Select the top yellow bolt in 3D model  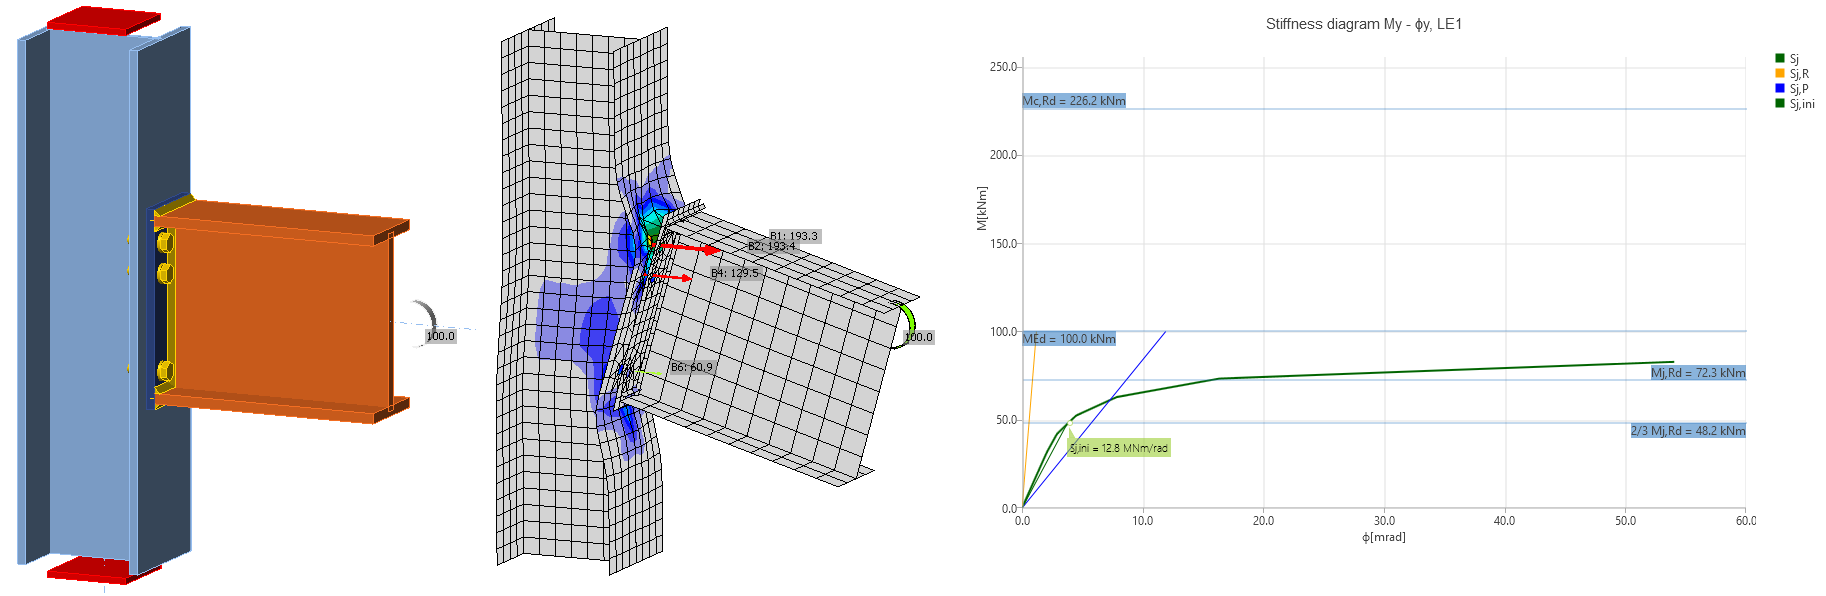(x=165, y=242)
